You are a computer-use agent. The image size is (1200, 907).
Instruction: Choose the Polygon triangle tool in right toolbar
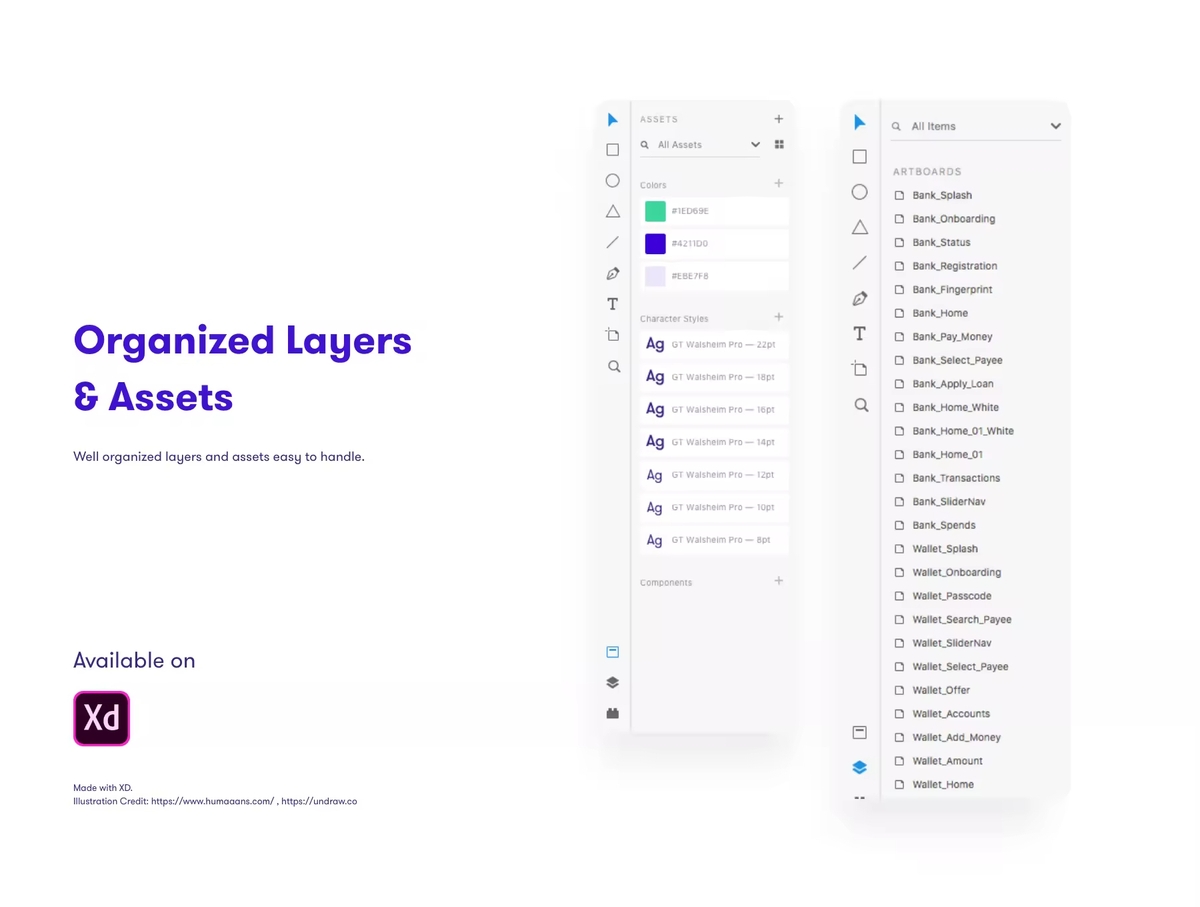click(x=859, y=227)
